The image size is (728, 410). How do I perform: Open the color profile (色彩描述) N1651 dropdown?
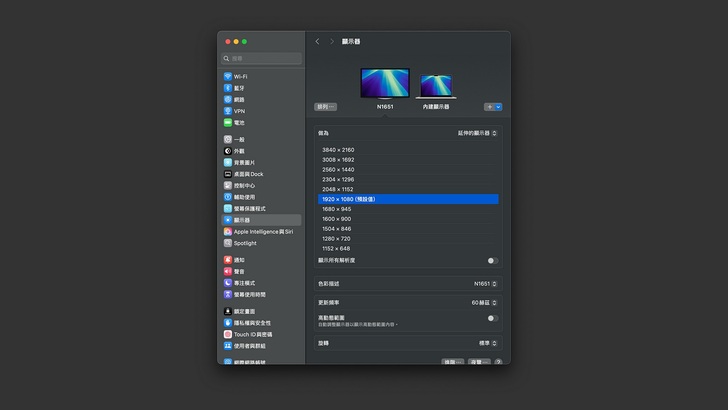point(485,284)
